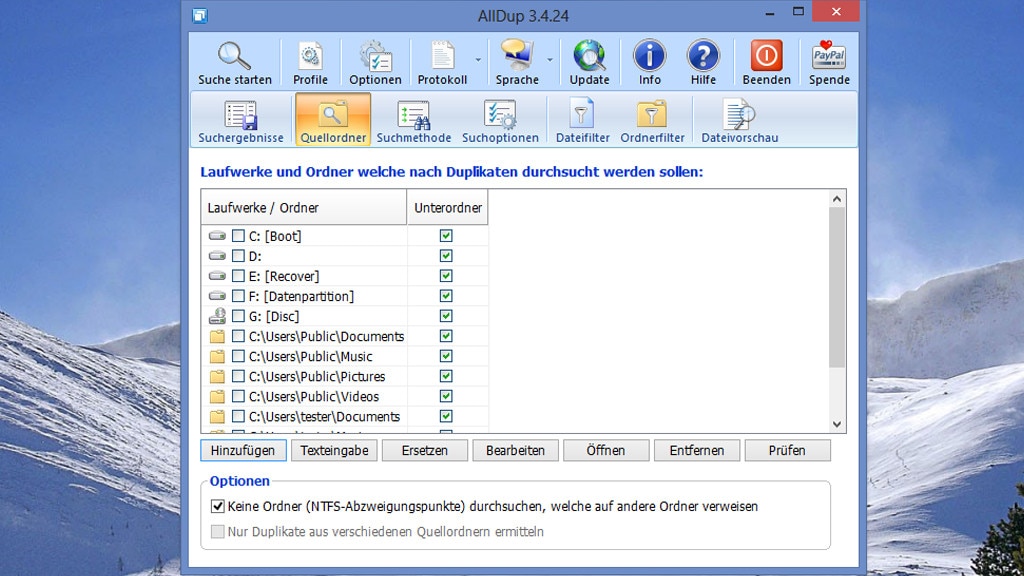Check the G: [Disc] checkbox

point(238,316)
